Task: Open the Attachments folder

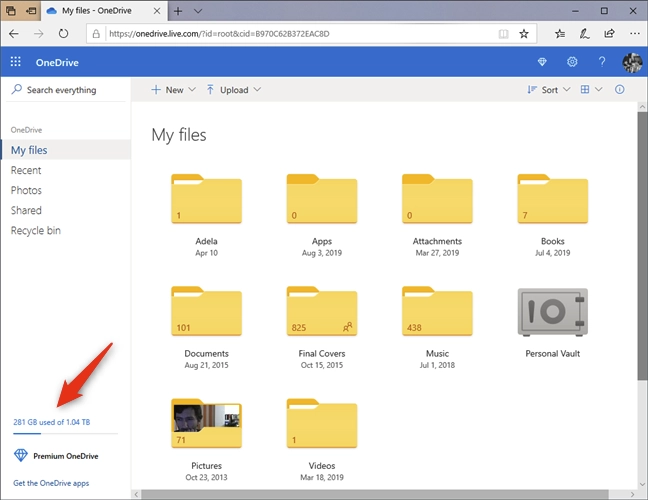Action: coord(437,199)
